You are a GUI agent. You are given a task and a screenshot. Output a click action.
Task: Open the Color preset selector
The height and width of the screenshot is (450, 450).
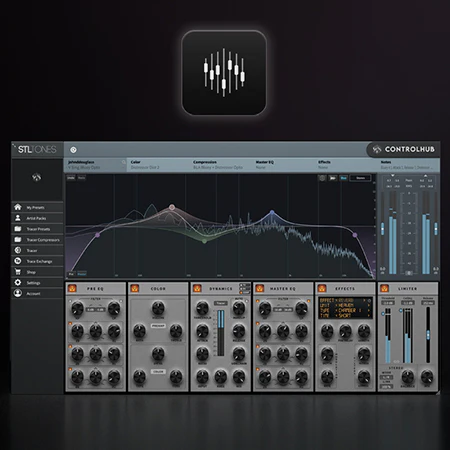(x=158, y=165)
